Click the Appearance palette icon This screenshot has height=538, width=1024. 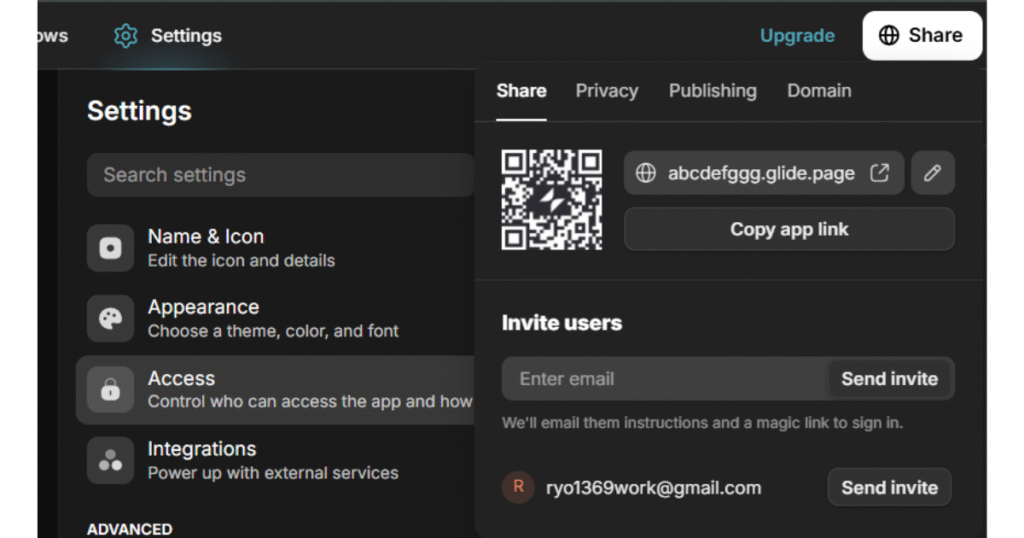click(110, 319)
